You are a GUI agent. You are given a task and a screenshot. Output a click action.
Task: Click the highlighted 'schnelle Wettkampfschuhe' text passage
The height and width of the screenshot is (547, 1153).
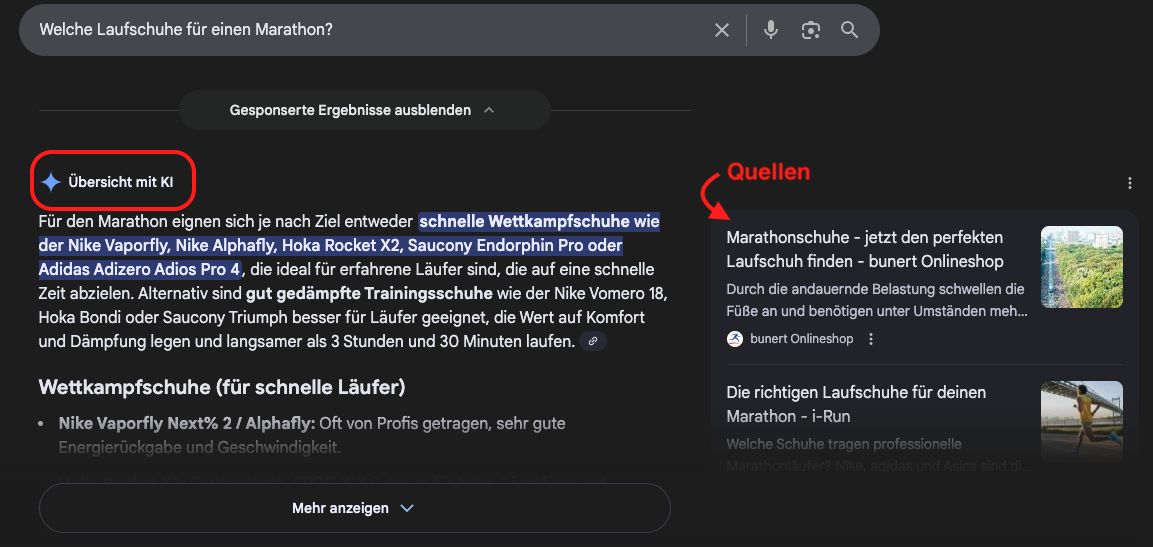tap(538, 222)
